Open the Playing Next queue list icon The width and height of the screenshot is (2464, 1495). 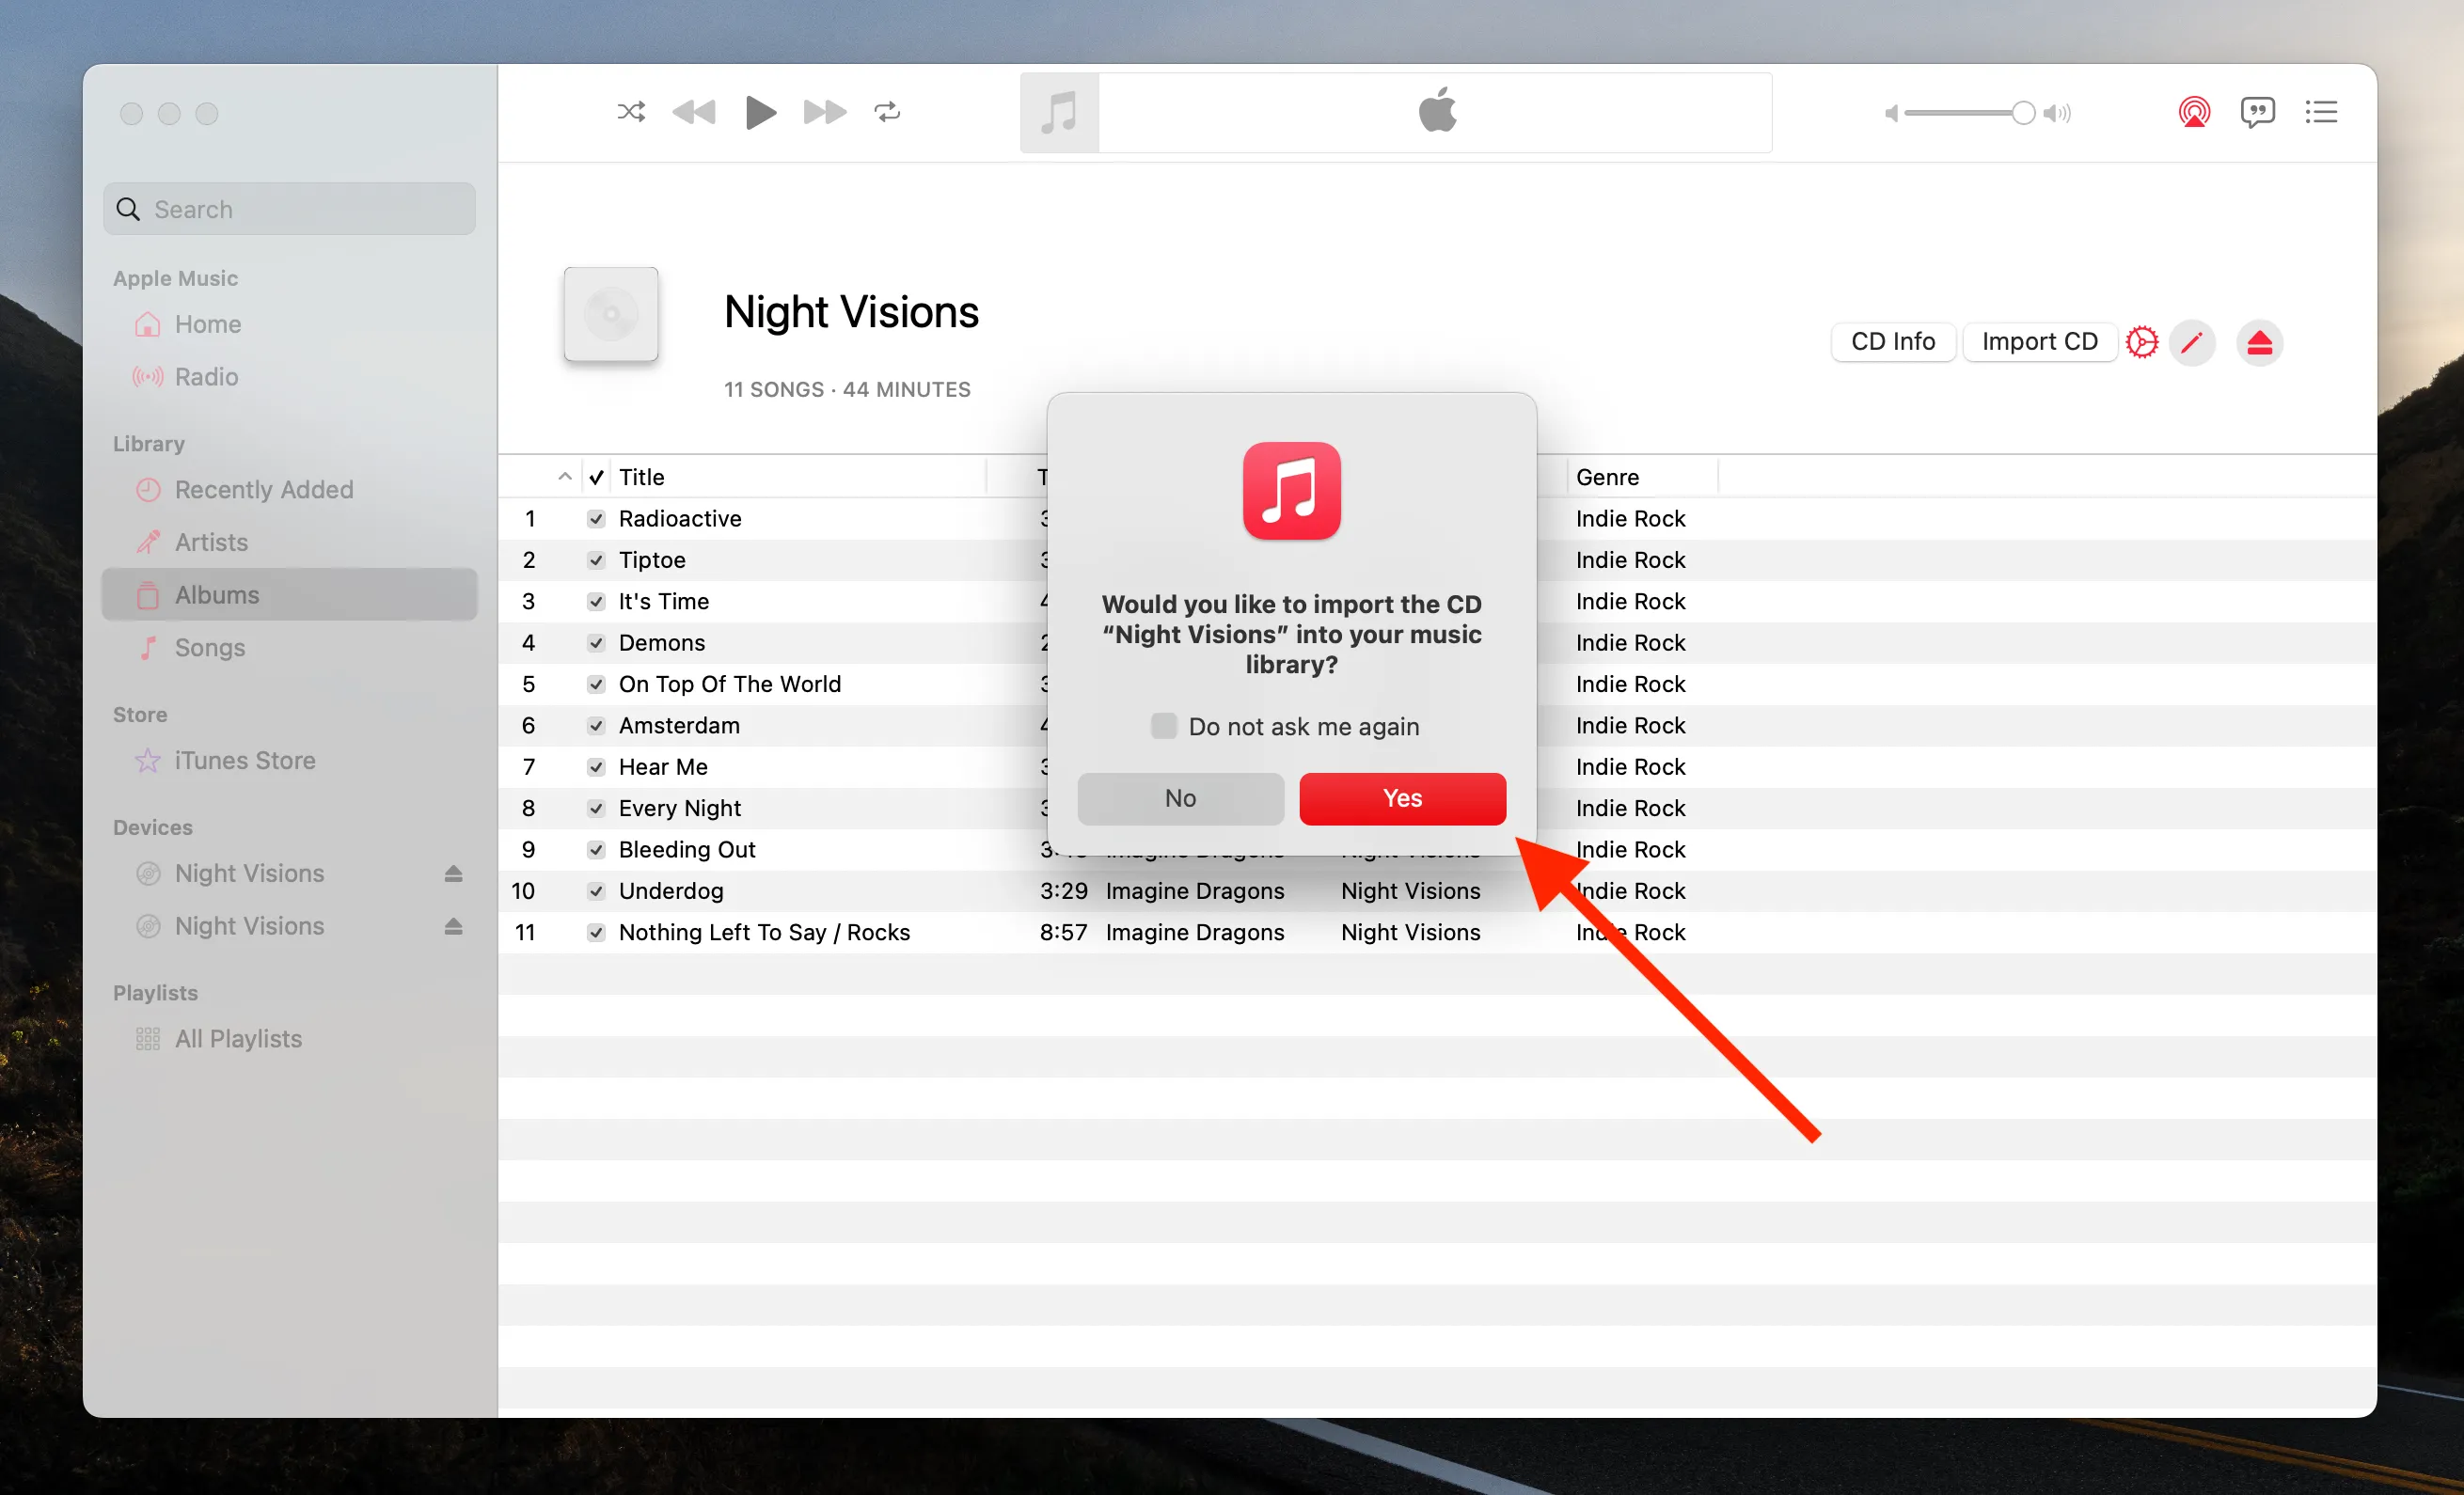(x=2321, y=112)
